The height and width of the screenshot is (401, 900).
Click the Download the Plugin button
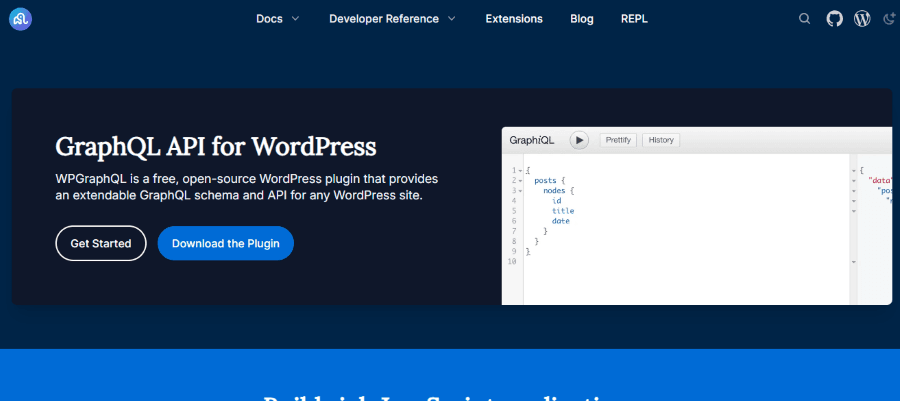(x=226, y=243)
